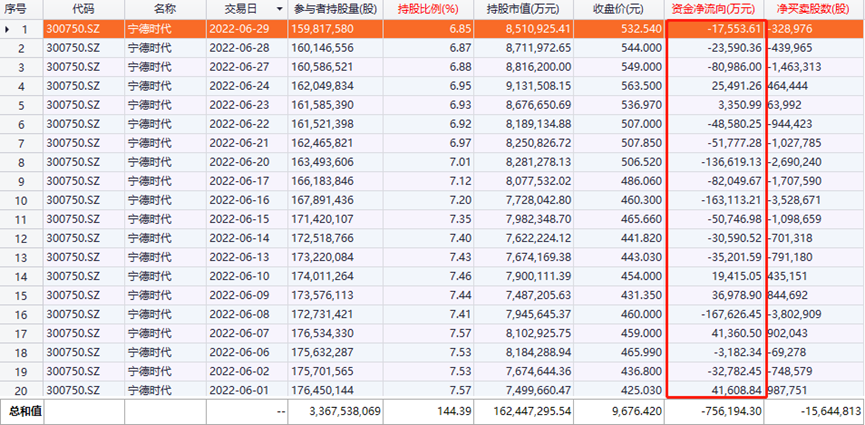Click date cell 2022-06-06
This screenshot has width=865, height=425.
[238, 352]
